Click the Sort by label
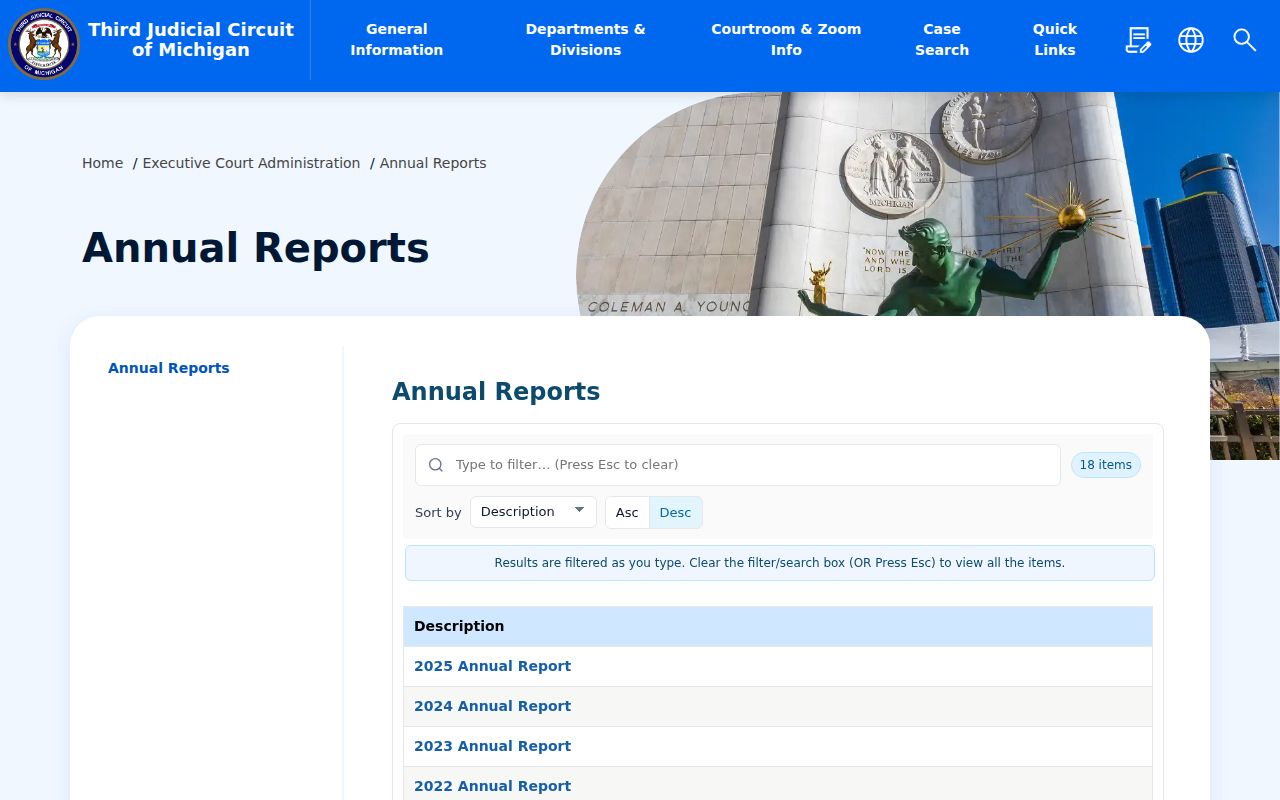This screenshot has height=800, width=1280. coord(438,512)
